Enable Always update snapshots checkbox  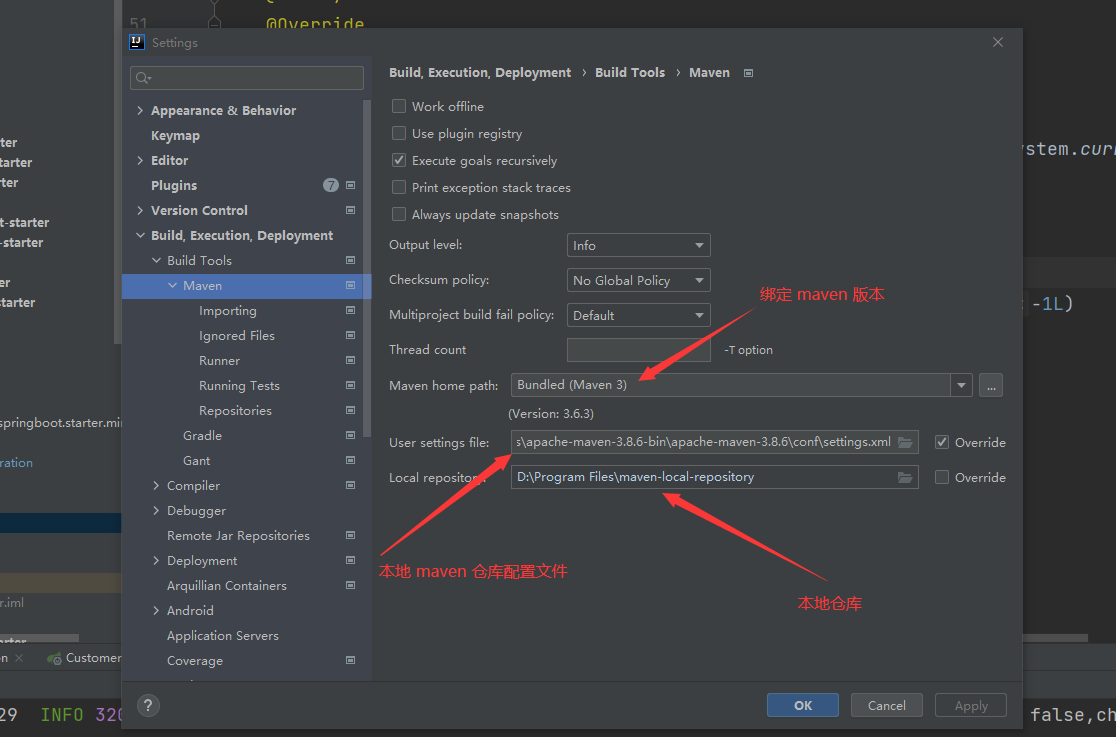[x=399, y=214]
